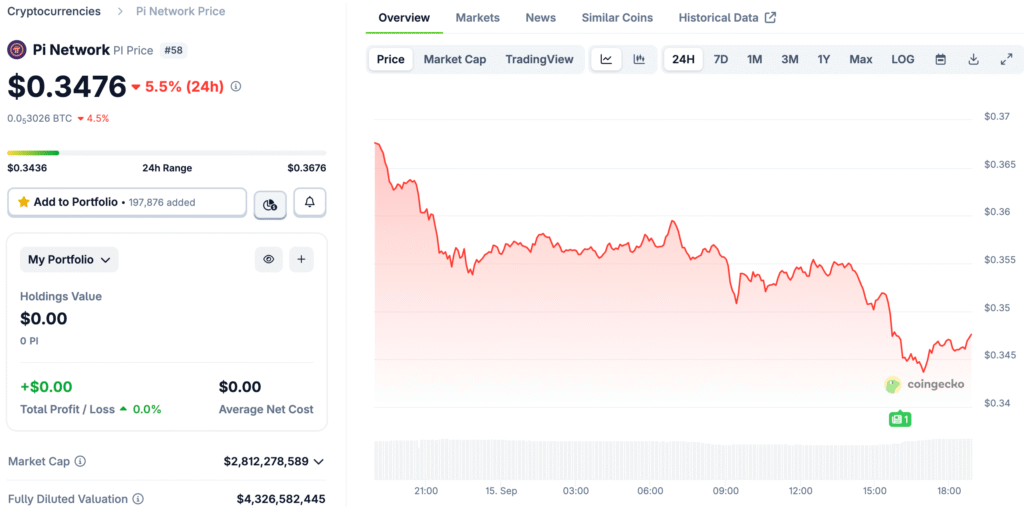Click the #58 rank badge
Image resolution: width=1024 pixels, height=507 pixels.
174,50
